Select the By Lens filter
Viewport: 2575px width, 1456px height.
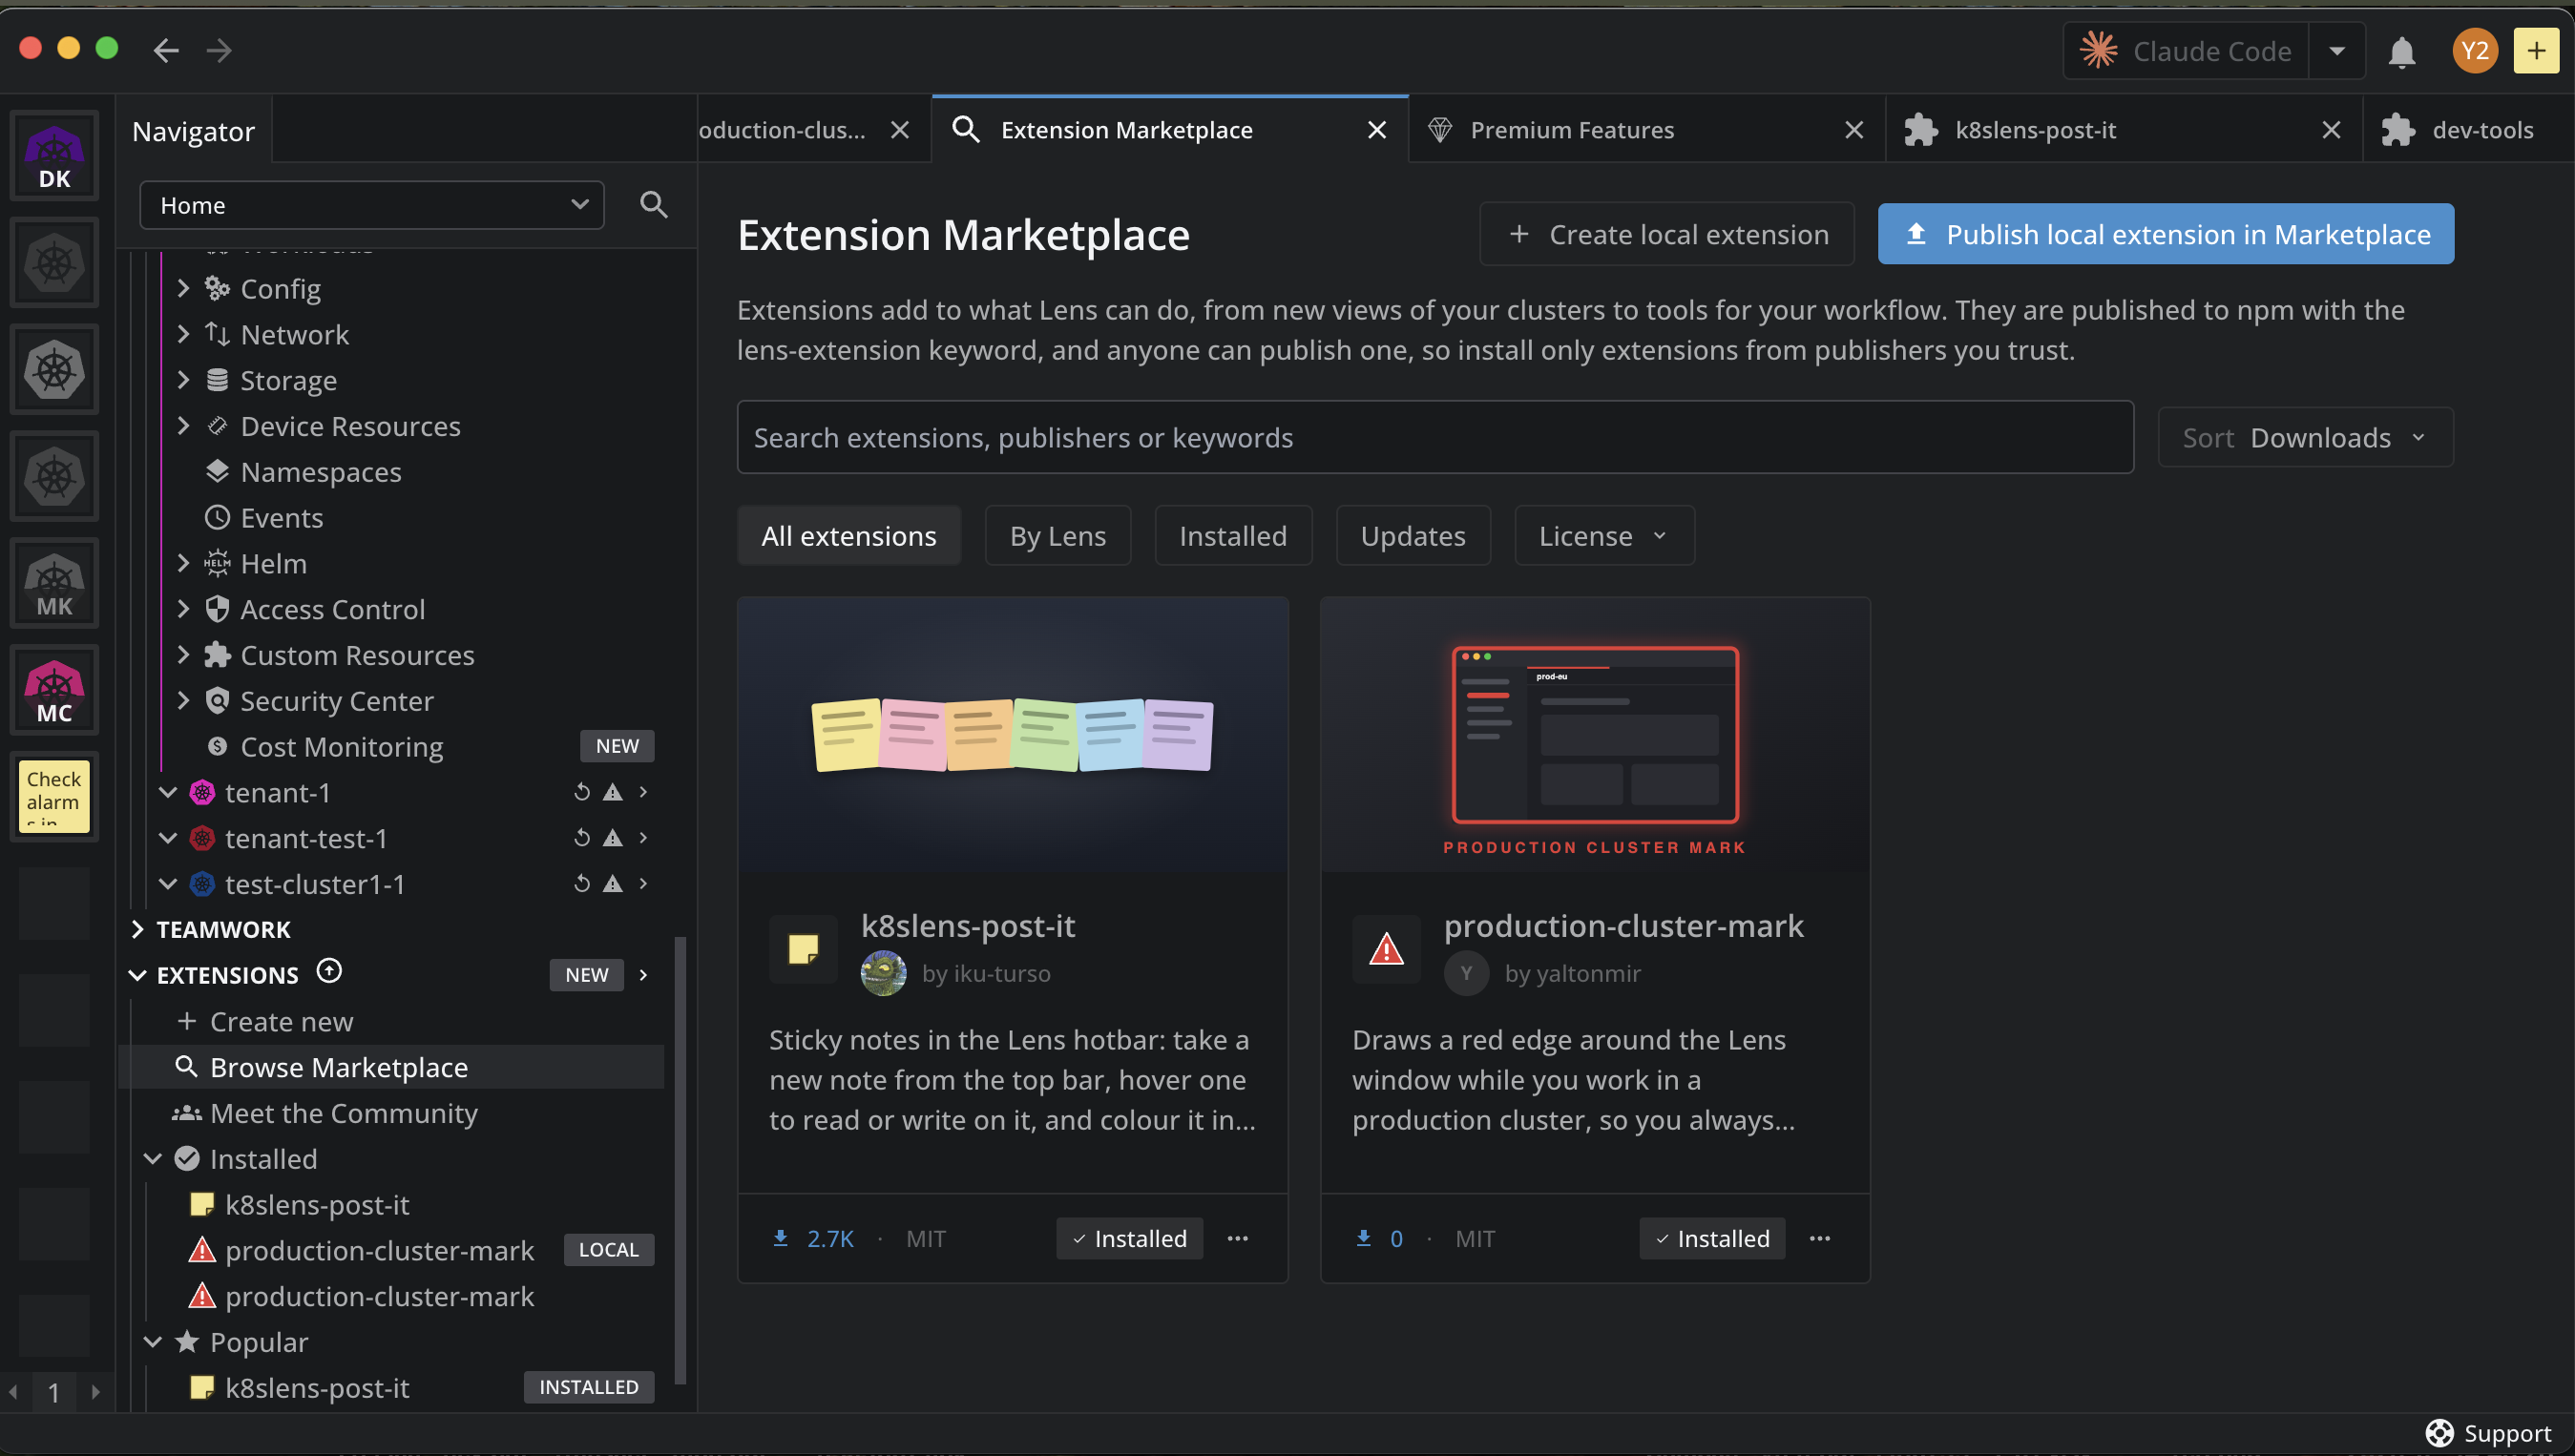point(1058,536)
